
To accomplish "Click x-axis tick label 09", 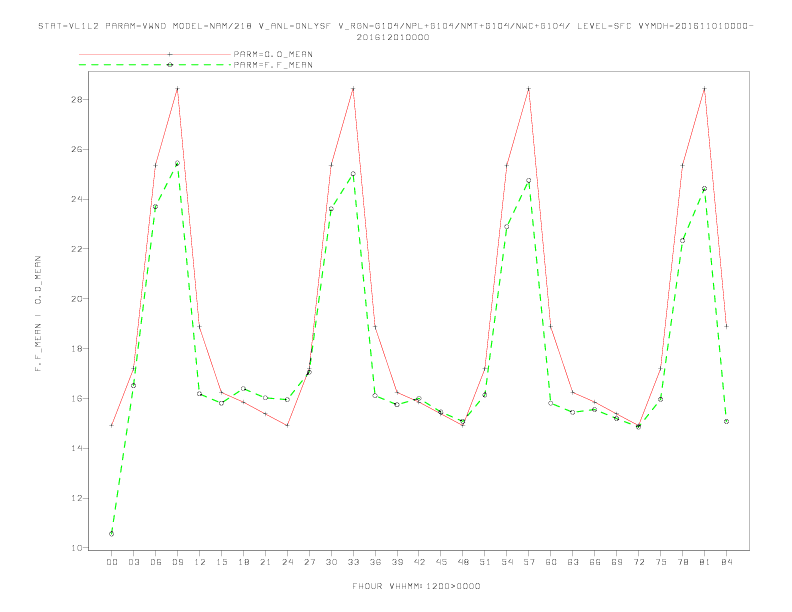I will pyautogui.click(x=177, y=562).
